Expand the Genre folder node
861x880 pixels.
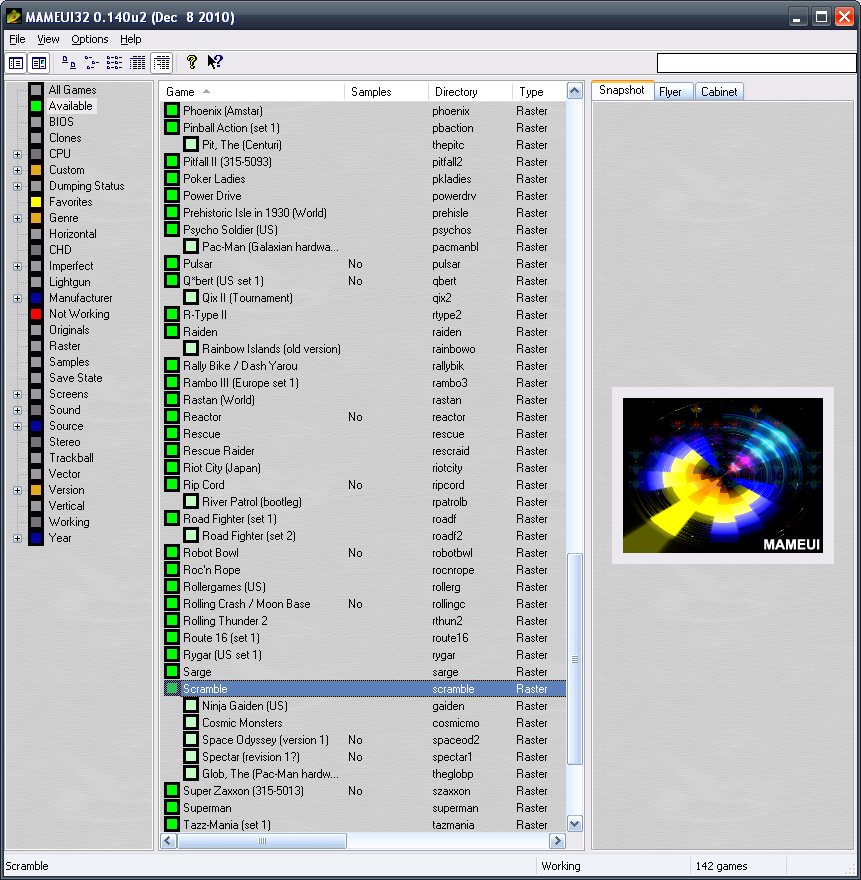(17, 218)
